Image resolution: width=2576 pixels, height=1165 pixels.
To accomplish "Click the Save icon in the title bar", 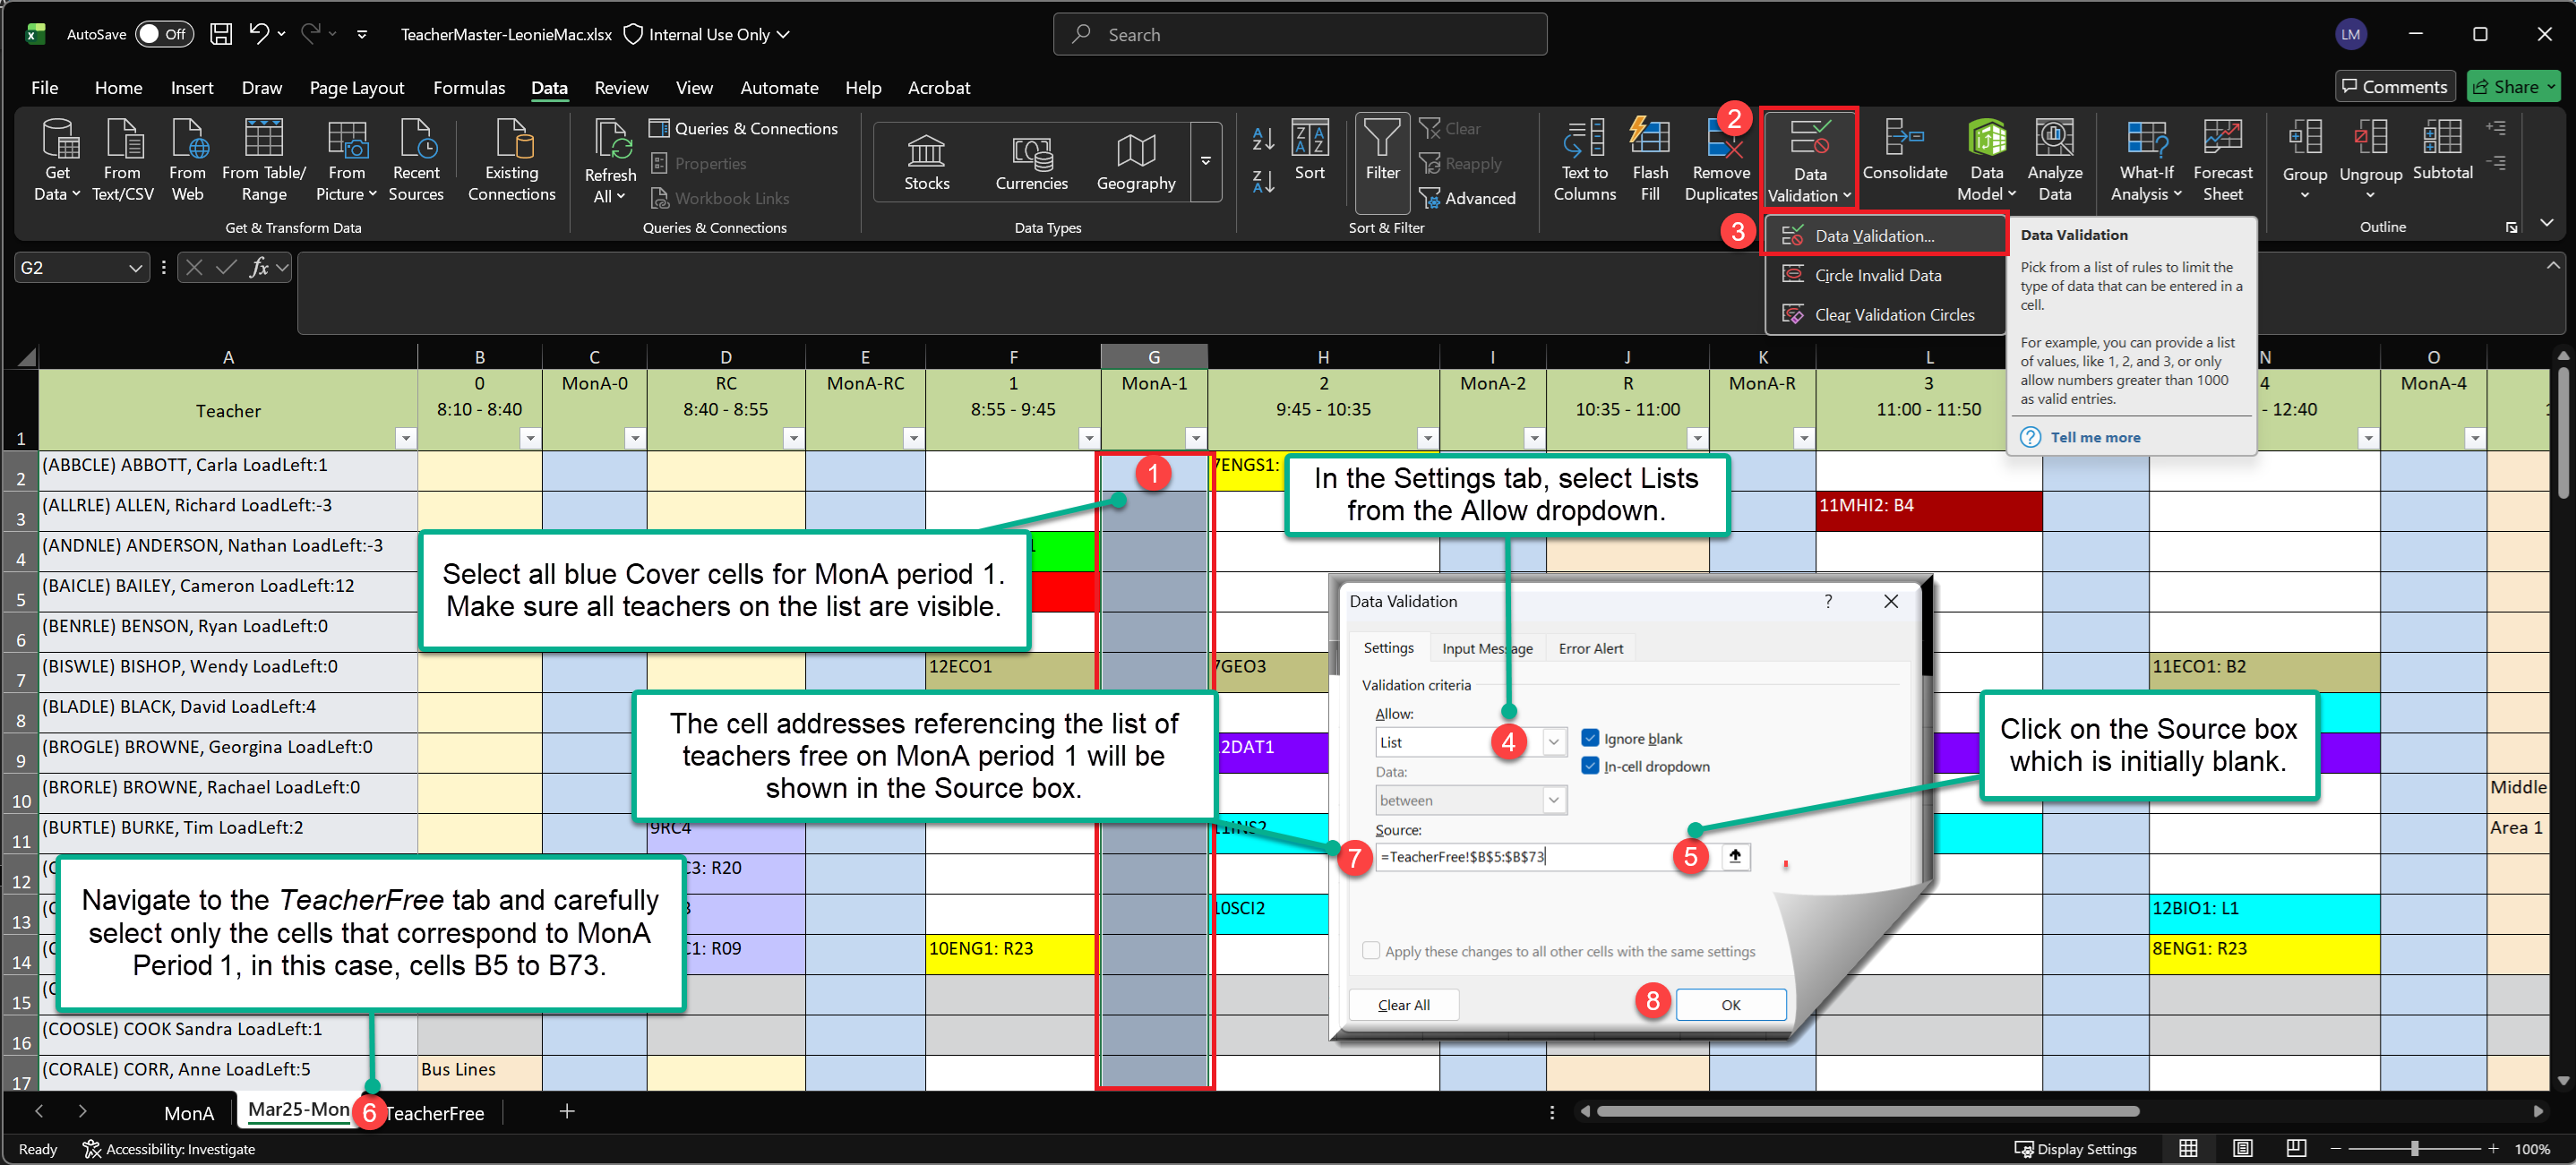I will pos(221,34).
